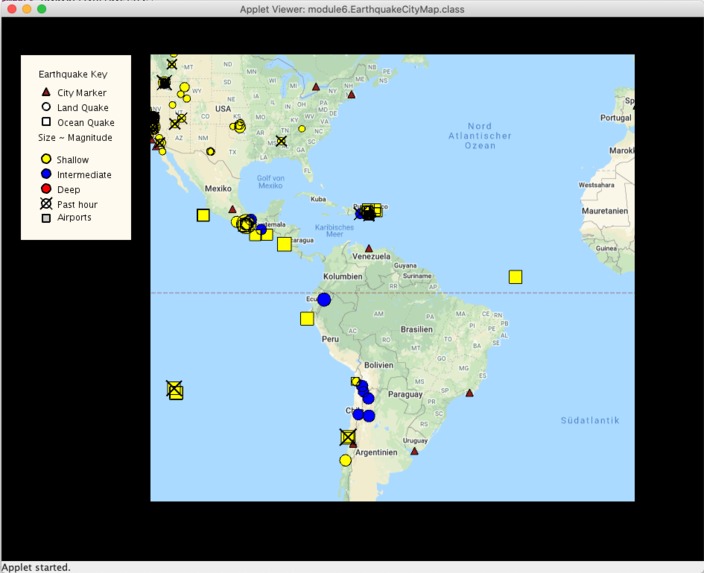Click the yellow quake circle near TN label
Screen dimensions: 704x573
click(302, 129)
